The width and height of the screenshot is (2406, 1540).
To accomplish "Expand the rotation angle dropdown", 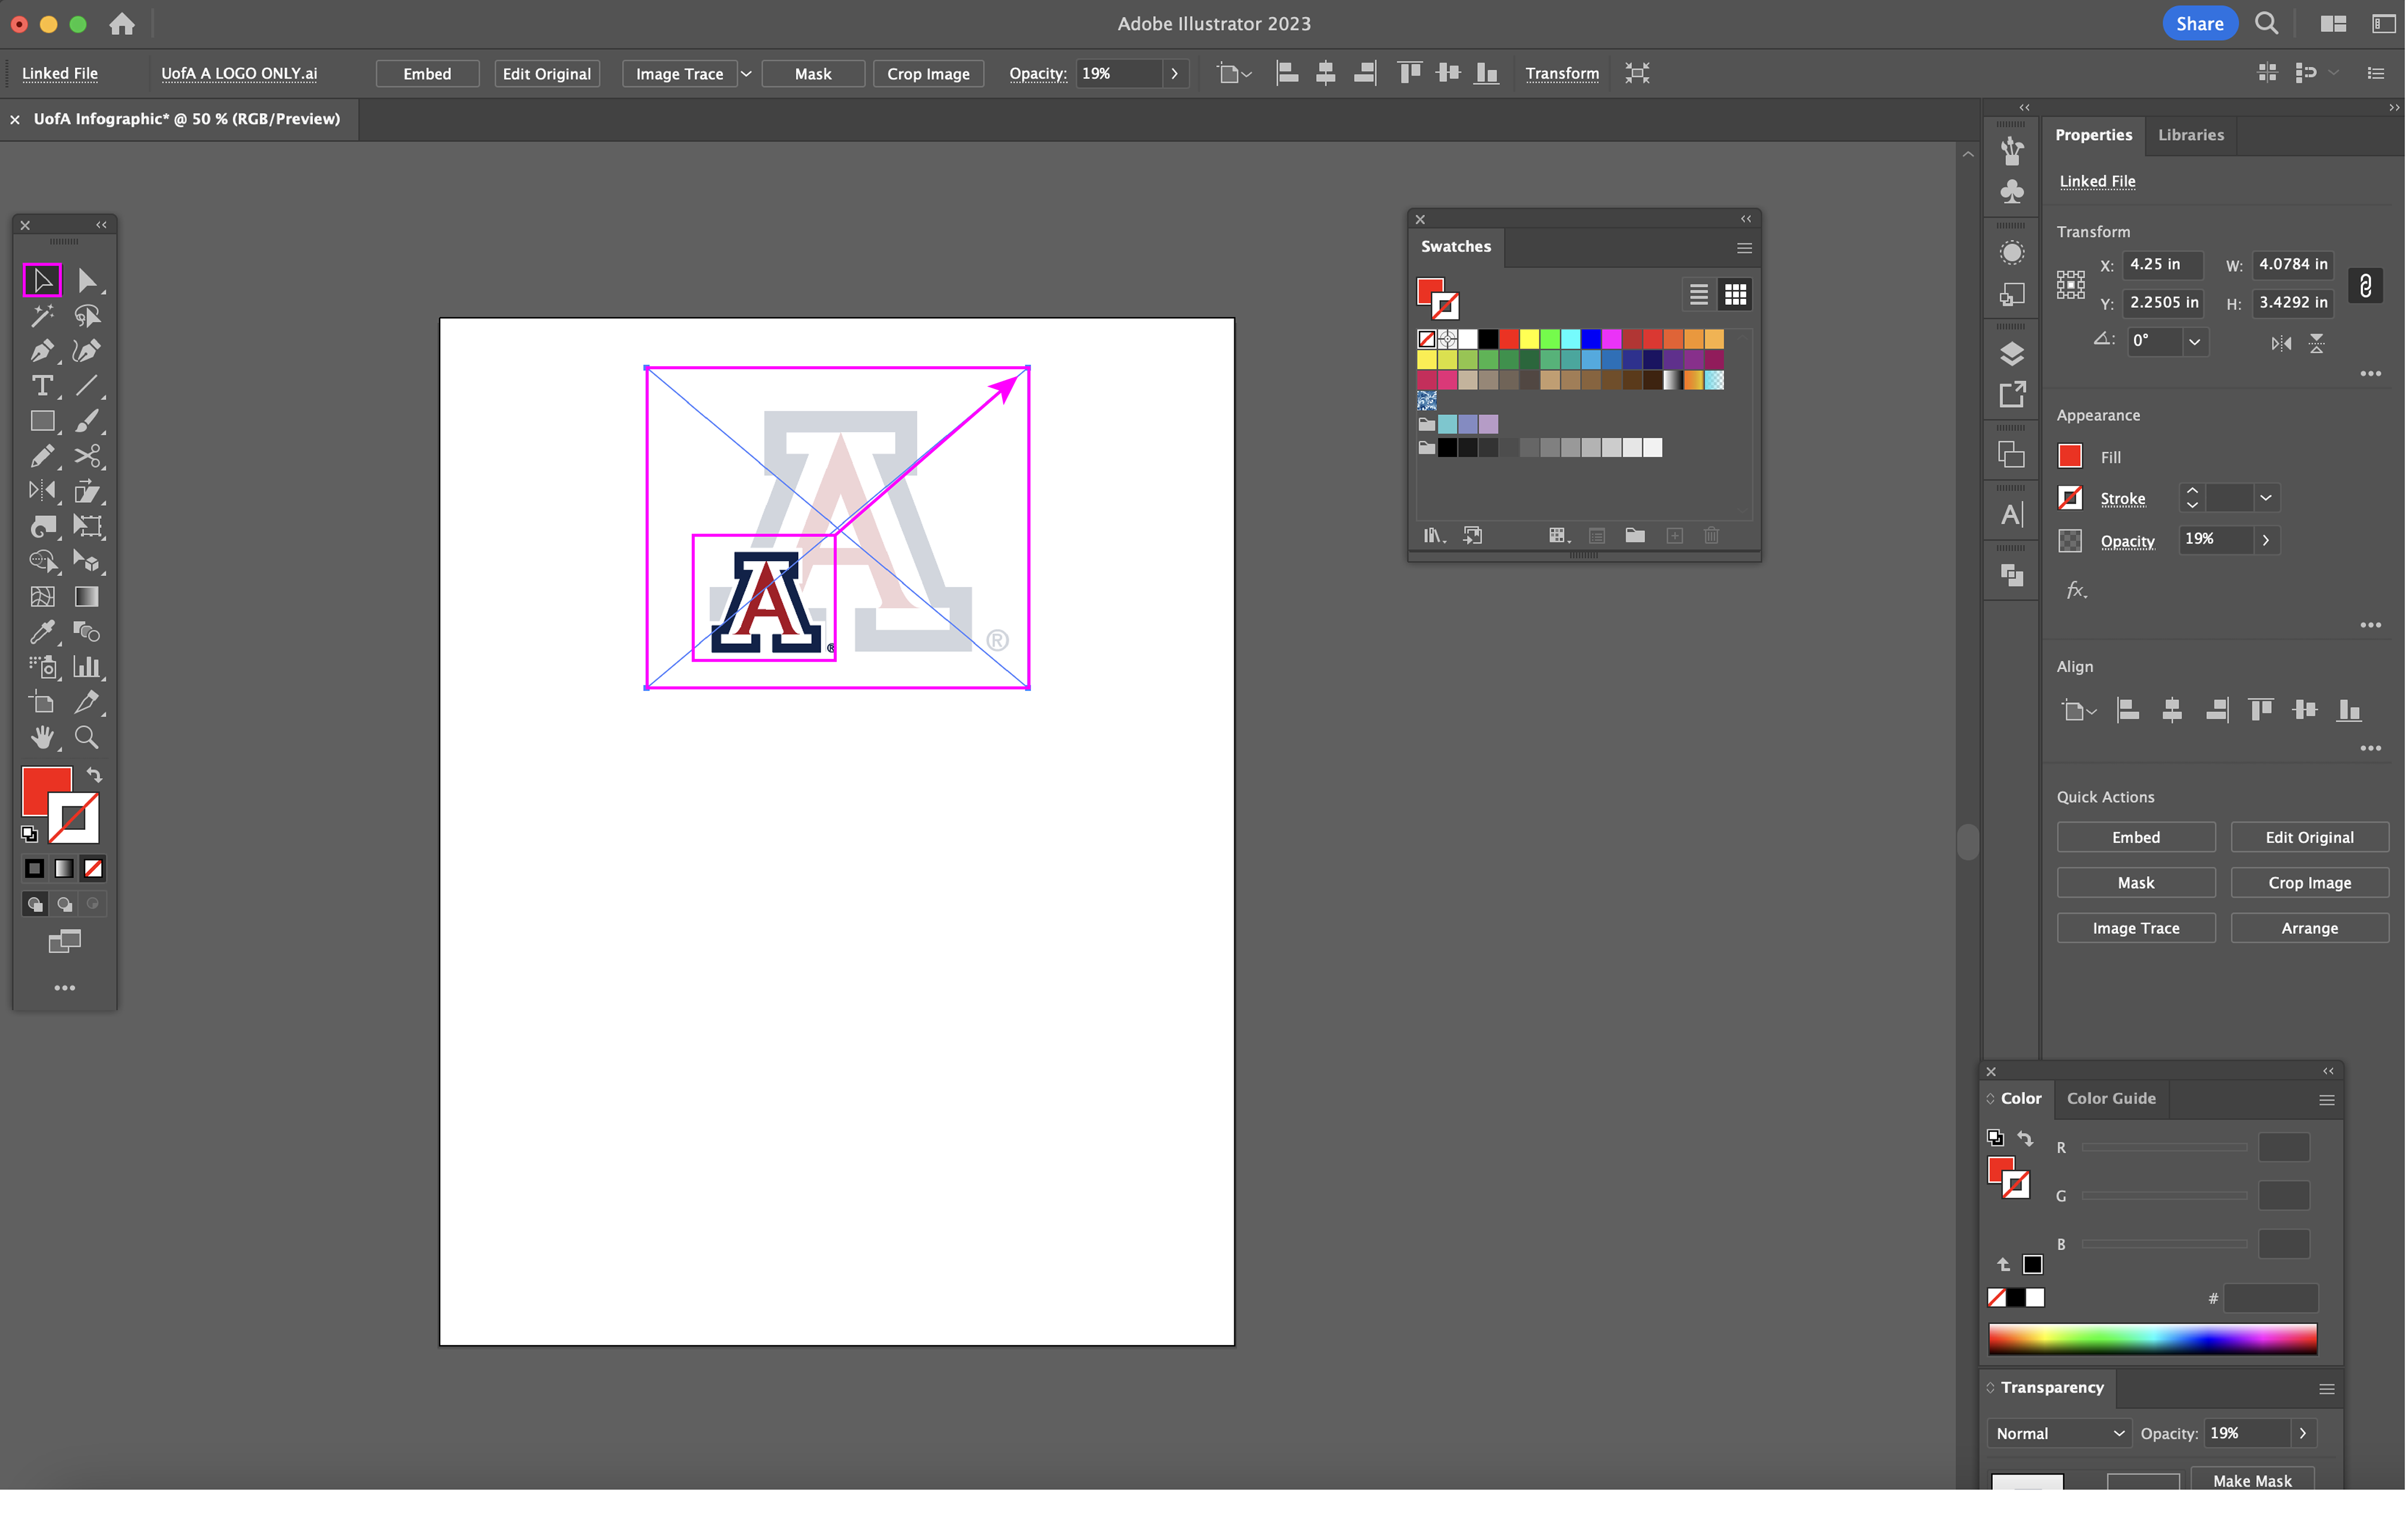I will (x=2194, y=342).
